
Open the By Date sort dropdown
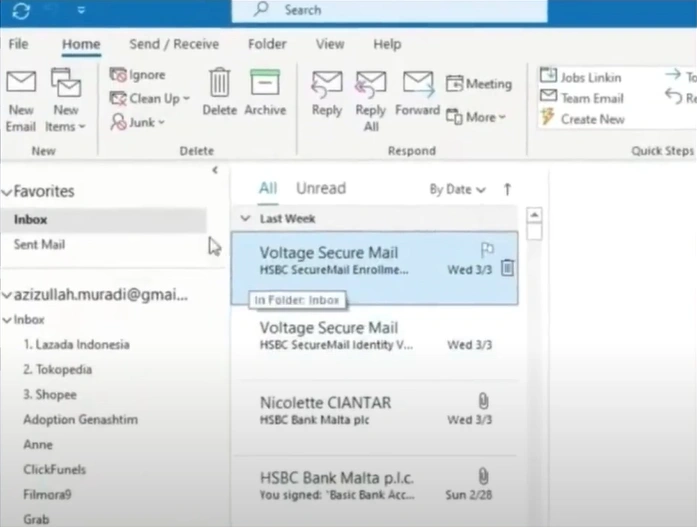457,190
